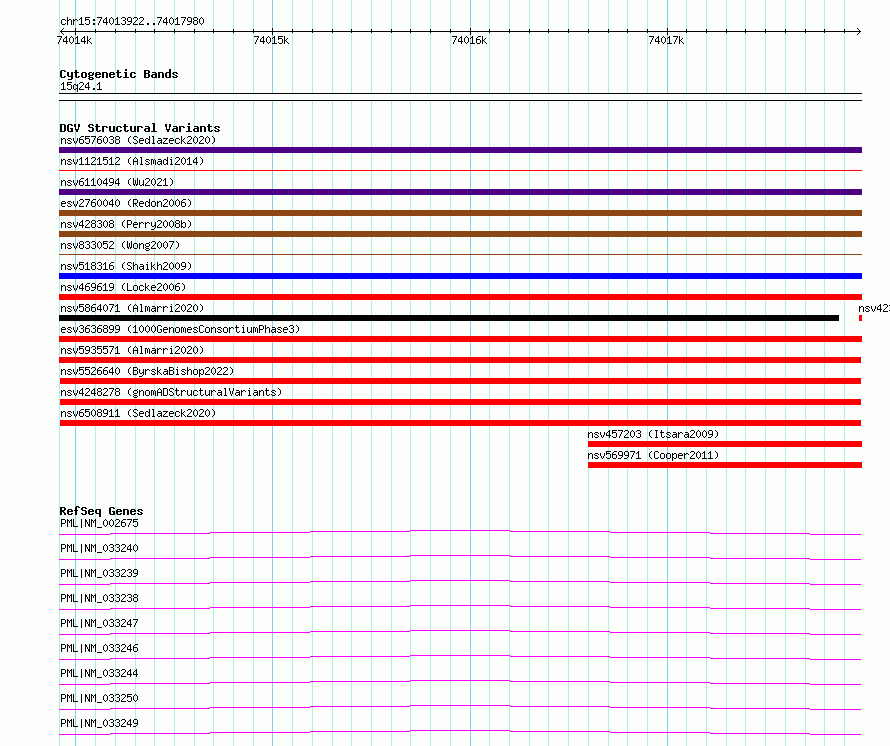Viewport: 890px width, 746px height.
Task: Select variant label nsv5864071 (Almarri2020)
Action: [132, 308]
